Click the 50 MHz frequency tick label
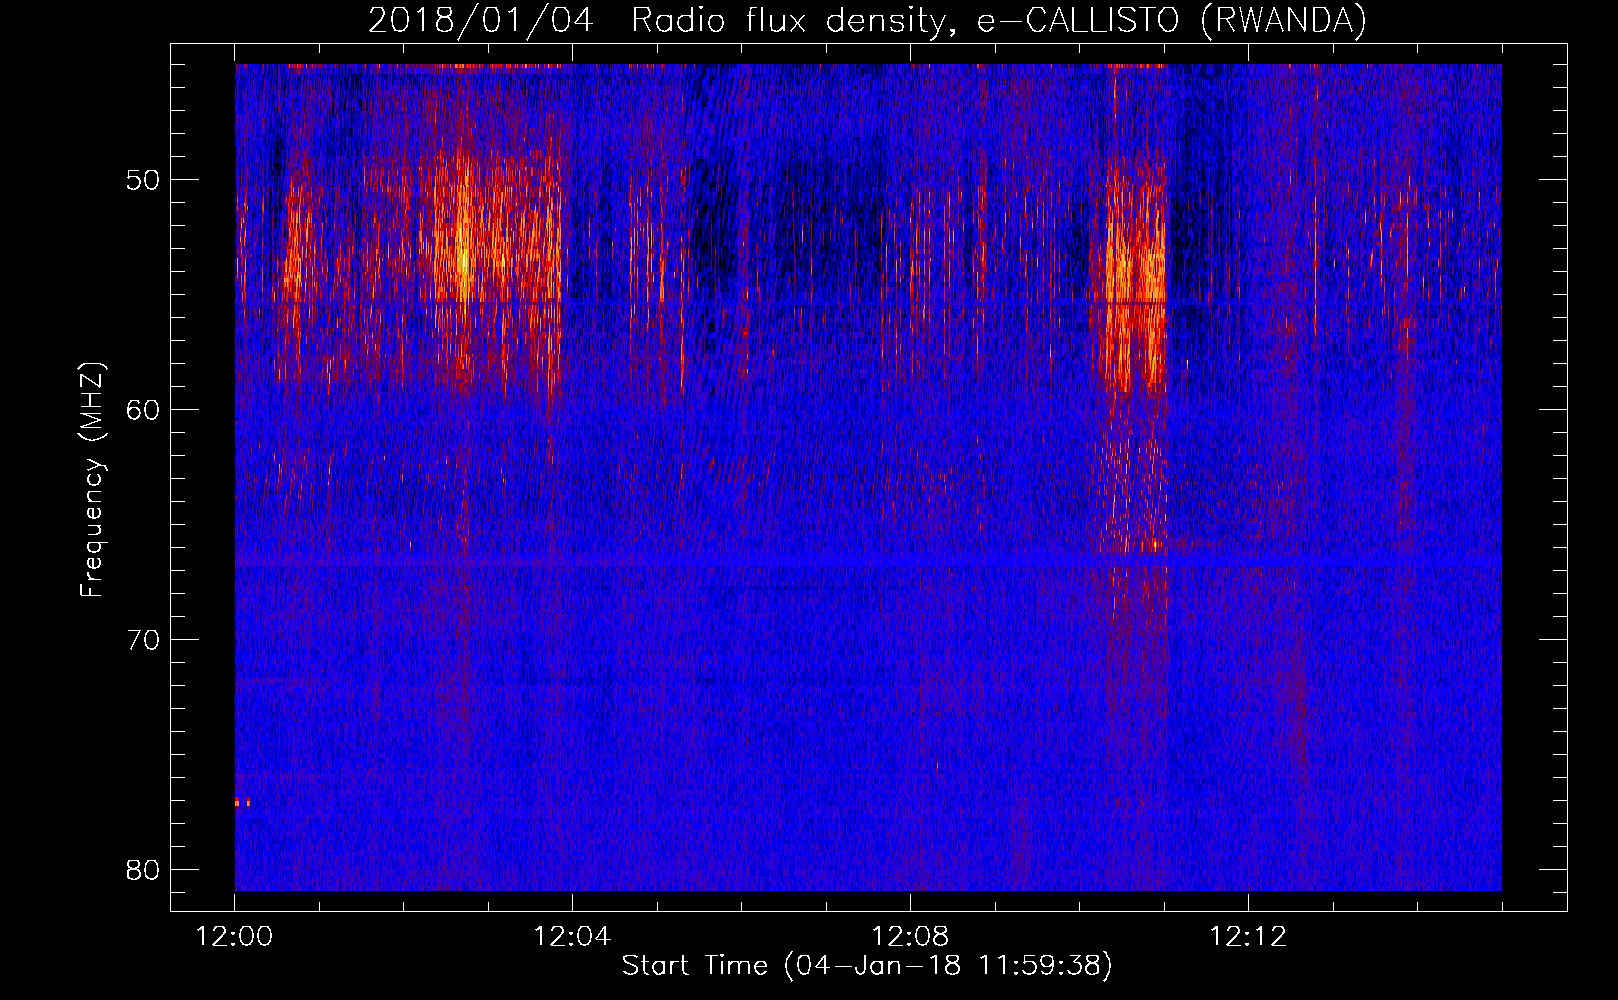This screenshot has width=1618, height=1000. pyautogui.click(x=144, y=180)
